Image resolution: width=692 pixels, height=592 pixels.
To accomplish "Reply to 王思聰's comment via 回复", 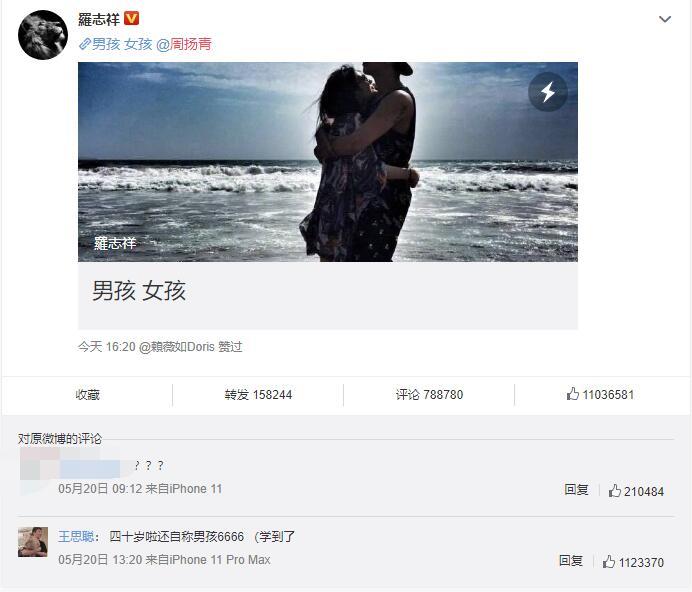I will pos(571,561).
